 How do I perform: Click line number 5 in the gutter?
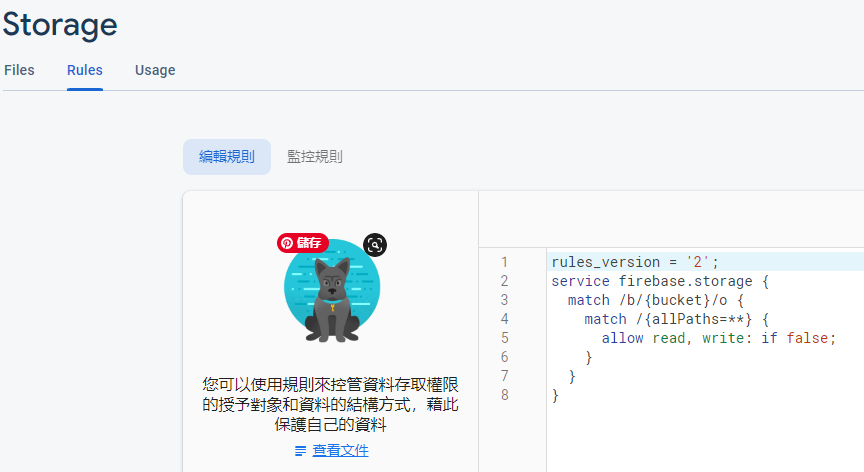pyautogui.click(x=504, y=338)
